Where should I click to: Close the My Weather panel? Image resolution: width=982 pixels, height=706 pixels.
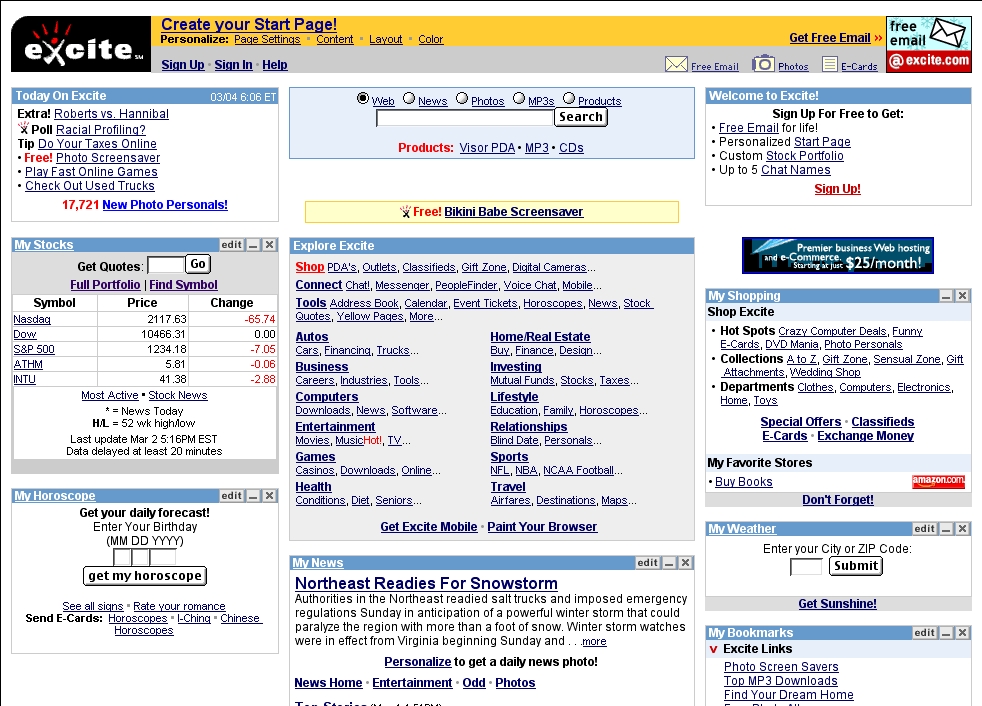(962, 529)
